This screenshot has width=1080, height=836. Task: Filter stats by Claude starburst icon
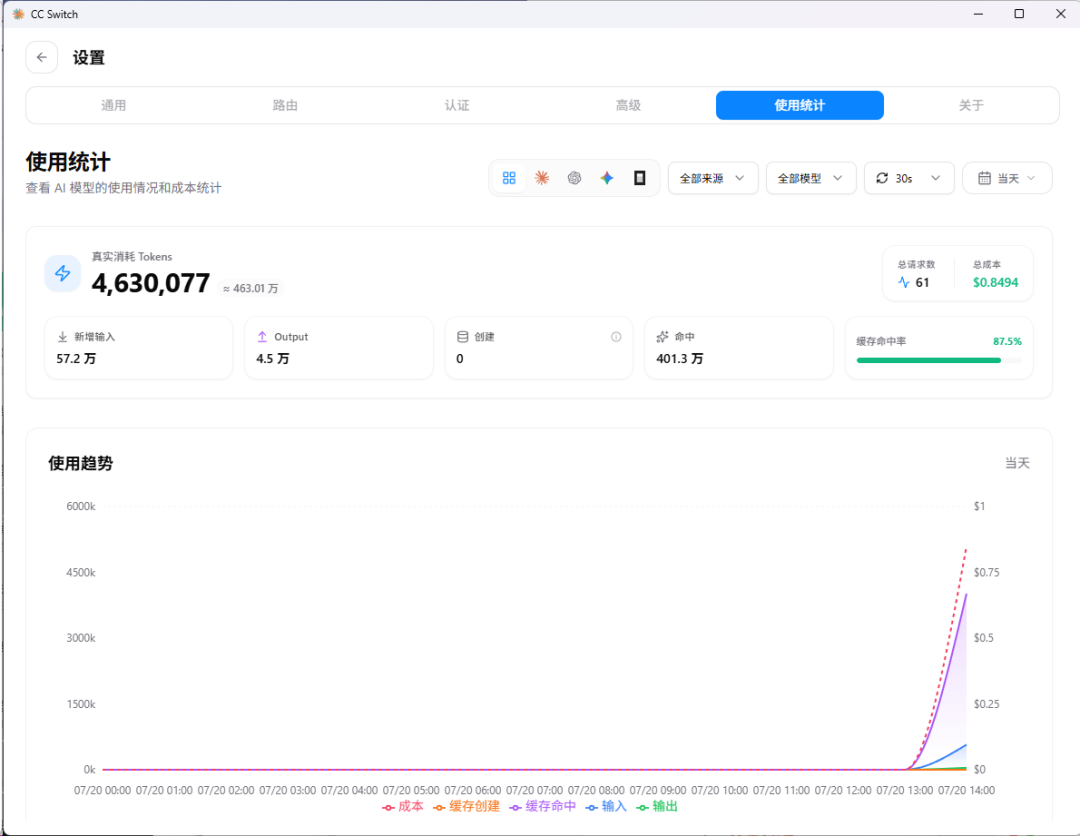coord(542,178)
